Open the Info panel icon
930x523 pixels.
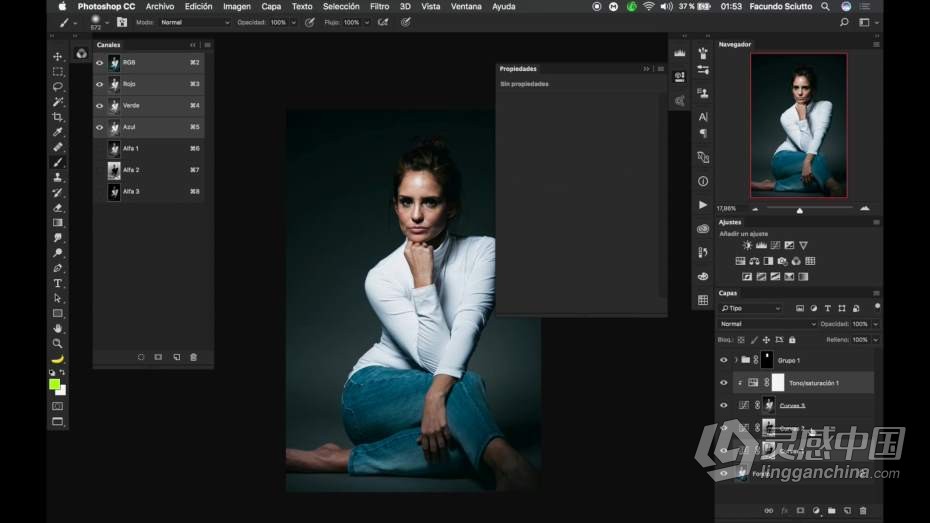[x=703, y=181]
